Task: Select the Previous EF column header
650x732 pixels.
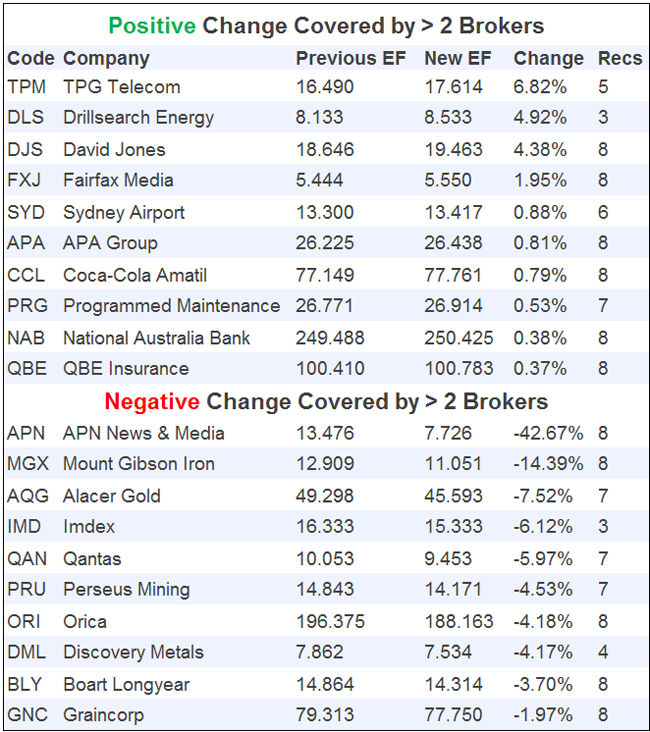Action: (x=350, y=59)
